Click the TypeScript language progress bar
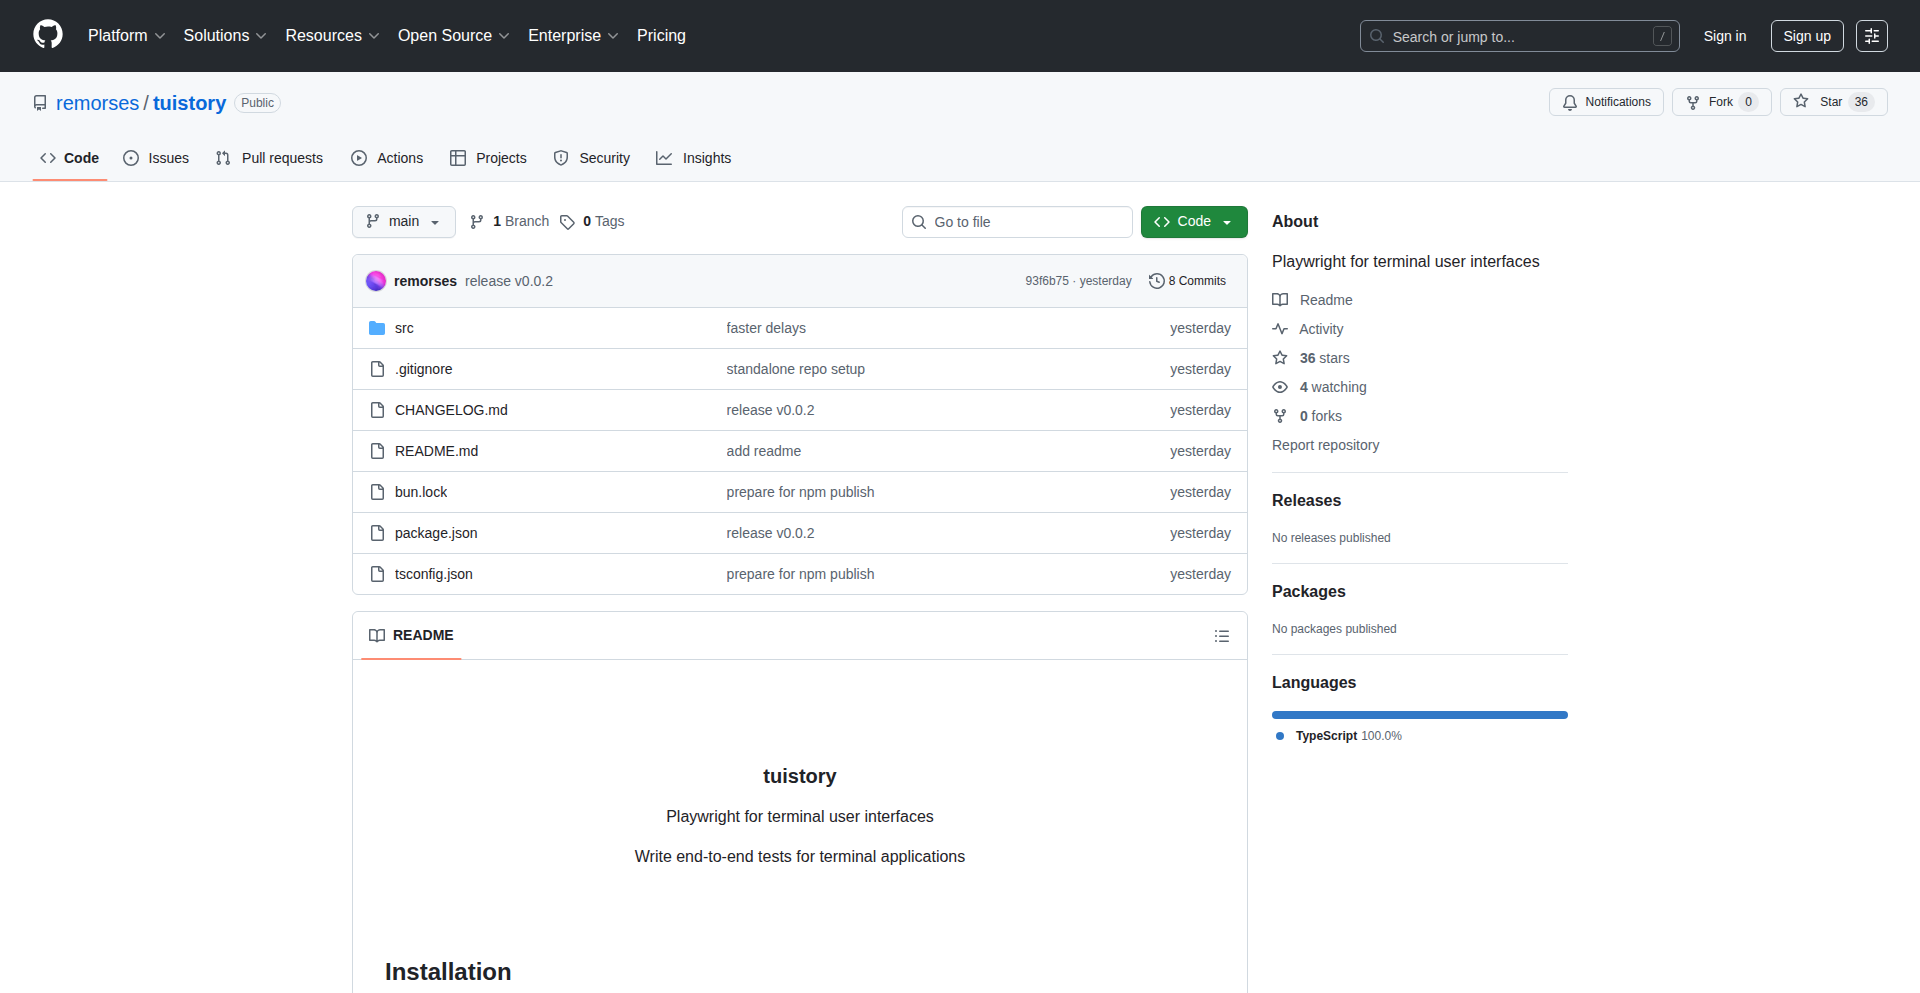The height and width of the screenshot is (993, 1920). pyautogui.click(x=1420, y=715)
